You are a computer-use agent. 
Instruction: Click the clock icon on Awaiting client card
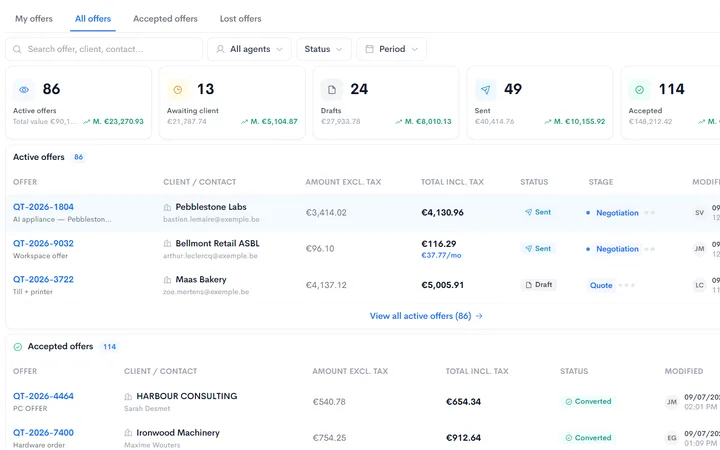(x=178, y=90)
